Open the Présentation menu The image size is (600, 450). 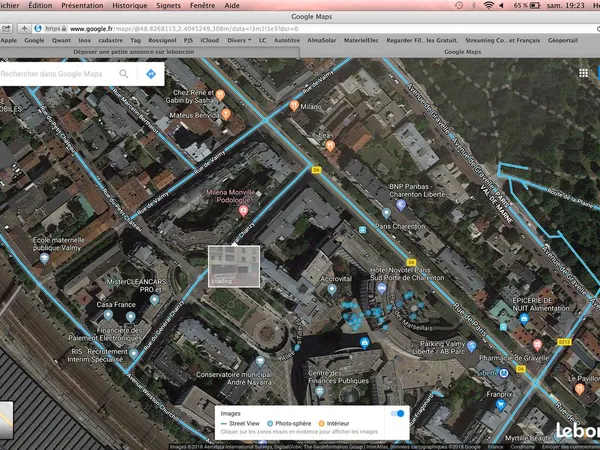(82, 5)
